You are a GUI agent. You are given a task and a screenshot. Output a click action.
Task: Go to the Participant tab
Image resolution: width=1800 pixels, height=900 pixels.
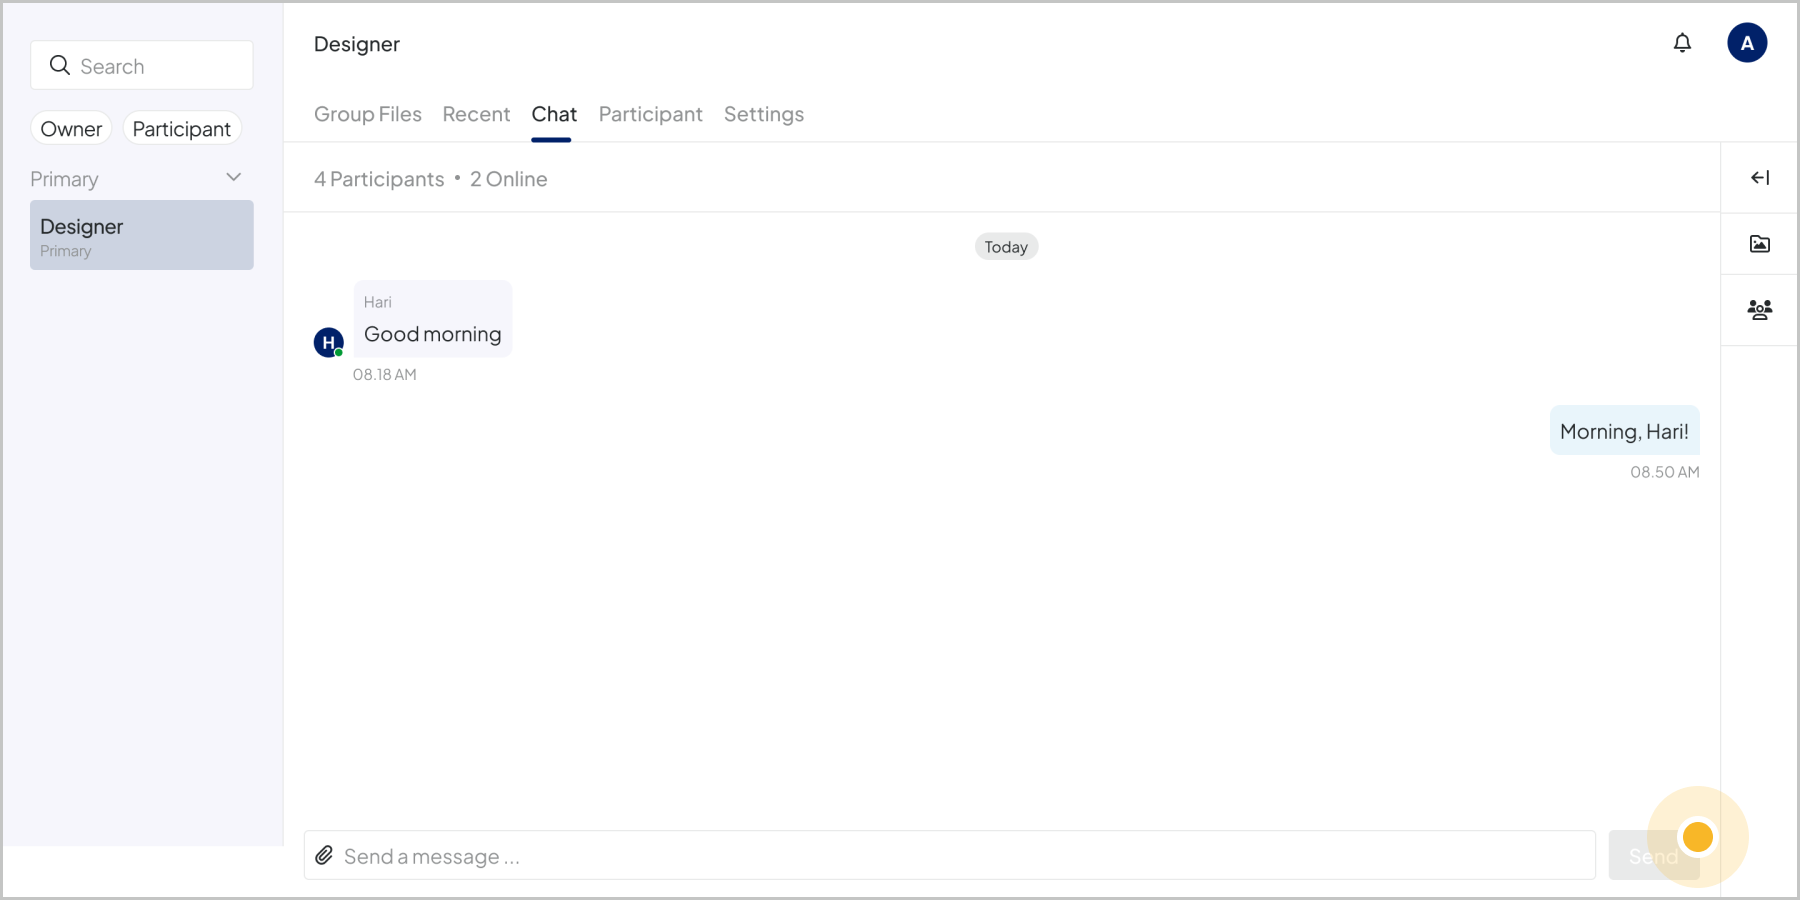[650, 115]
